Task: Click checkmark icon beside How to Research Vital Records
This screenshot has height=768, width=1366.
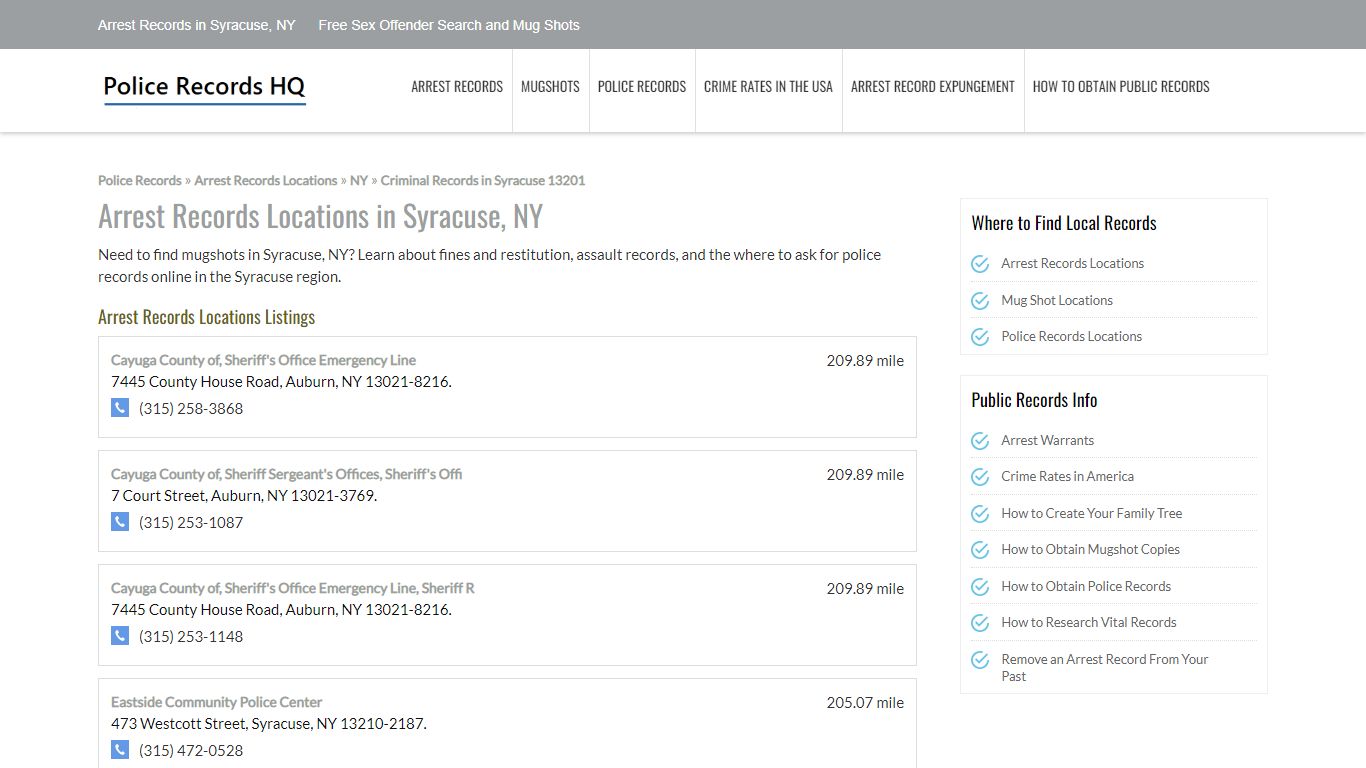Action: point(980,623)
